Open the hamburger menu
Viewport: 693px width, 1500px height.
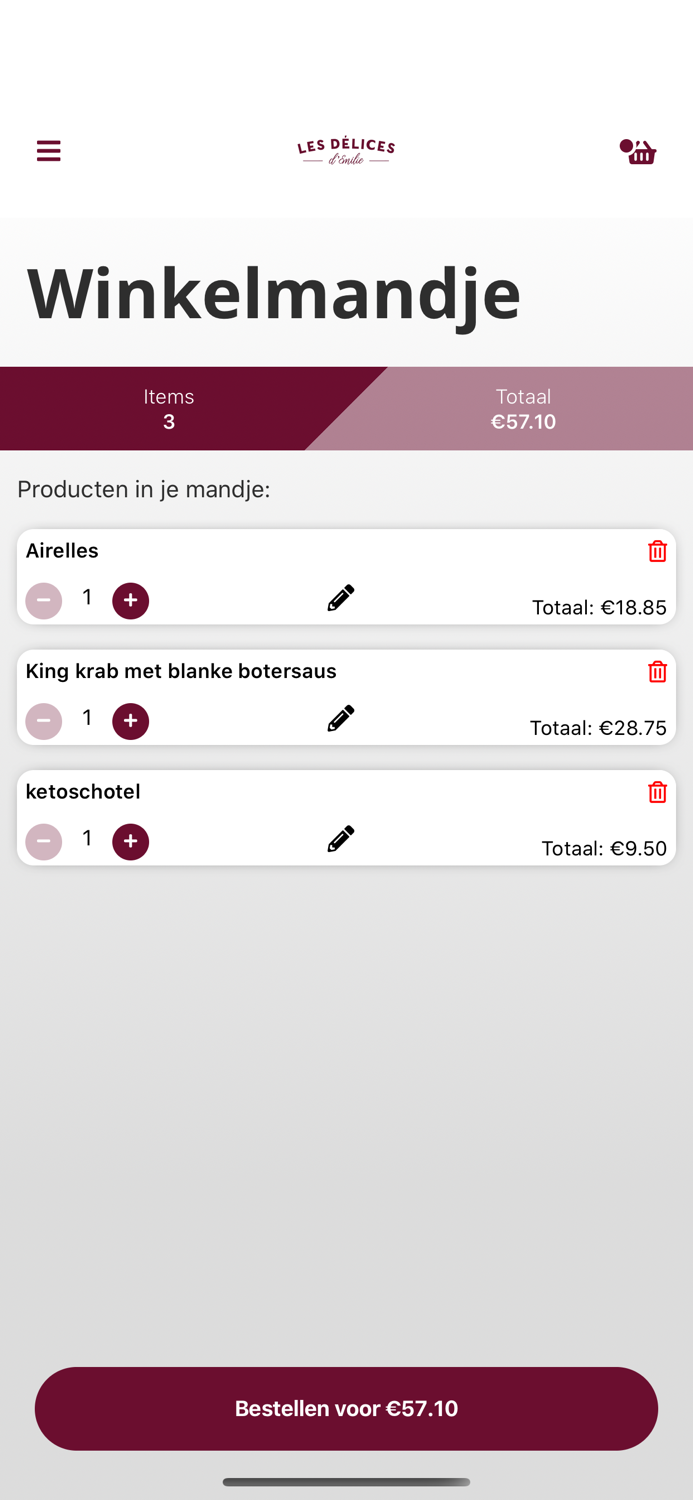[x=49, y=151]
